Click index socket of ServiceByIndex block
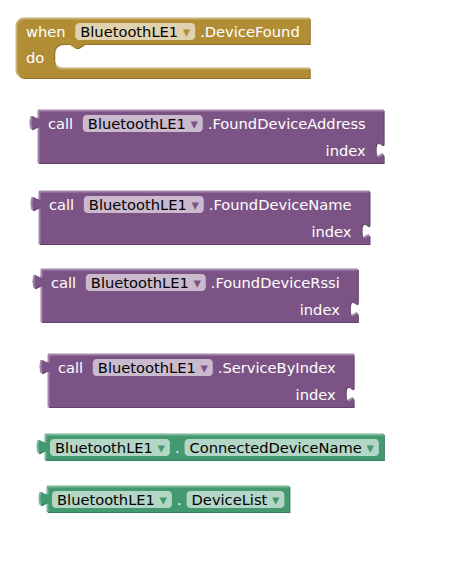 pyautogui.click(x=351, y=395)
